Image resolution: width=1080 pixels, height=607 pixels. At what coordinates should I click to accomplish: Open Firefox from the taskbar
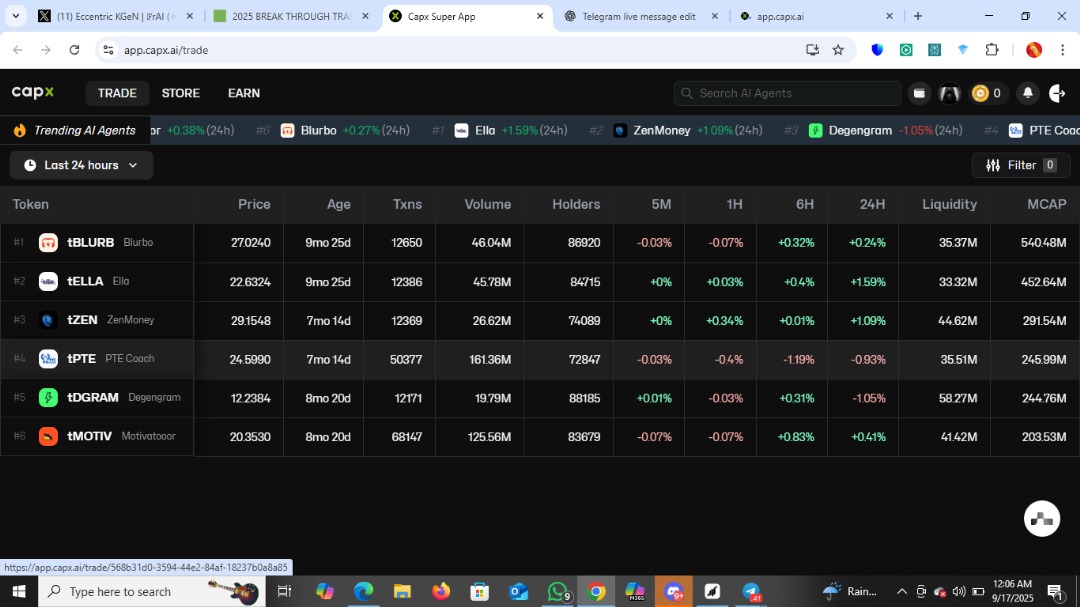tap(441, 591)
